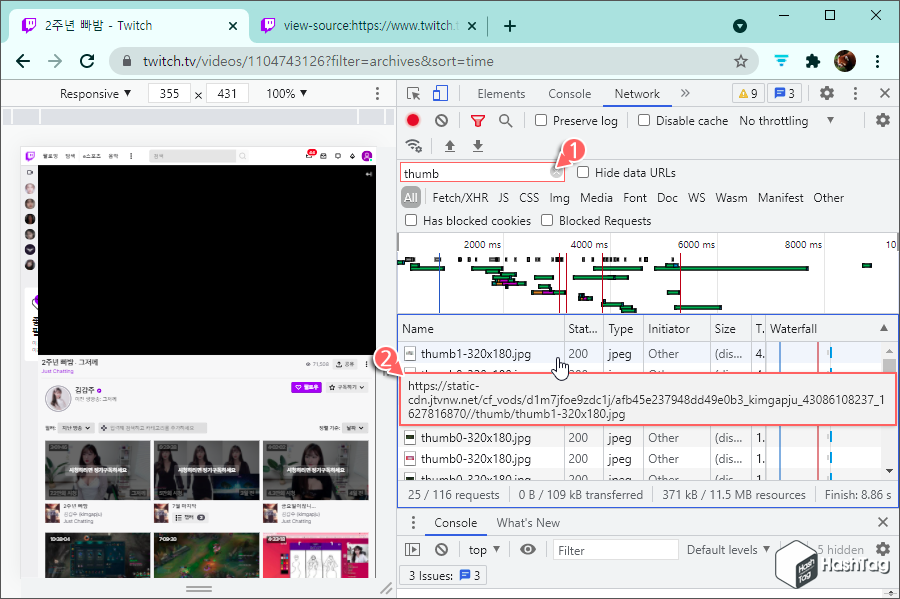The width and height of the screenshot is (900, 599).
Task: Toggle console sidebar icon
Action: 413,550
